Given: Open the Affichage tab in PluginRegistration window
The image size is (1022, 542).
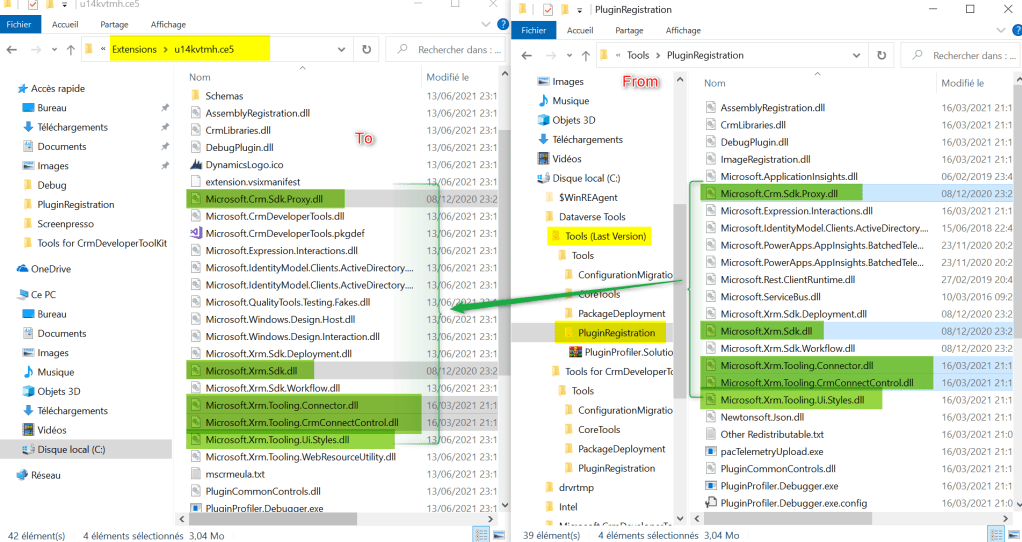Looking at the screenshot, I should pyautogui.click(x=683, y=31).
